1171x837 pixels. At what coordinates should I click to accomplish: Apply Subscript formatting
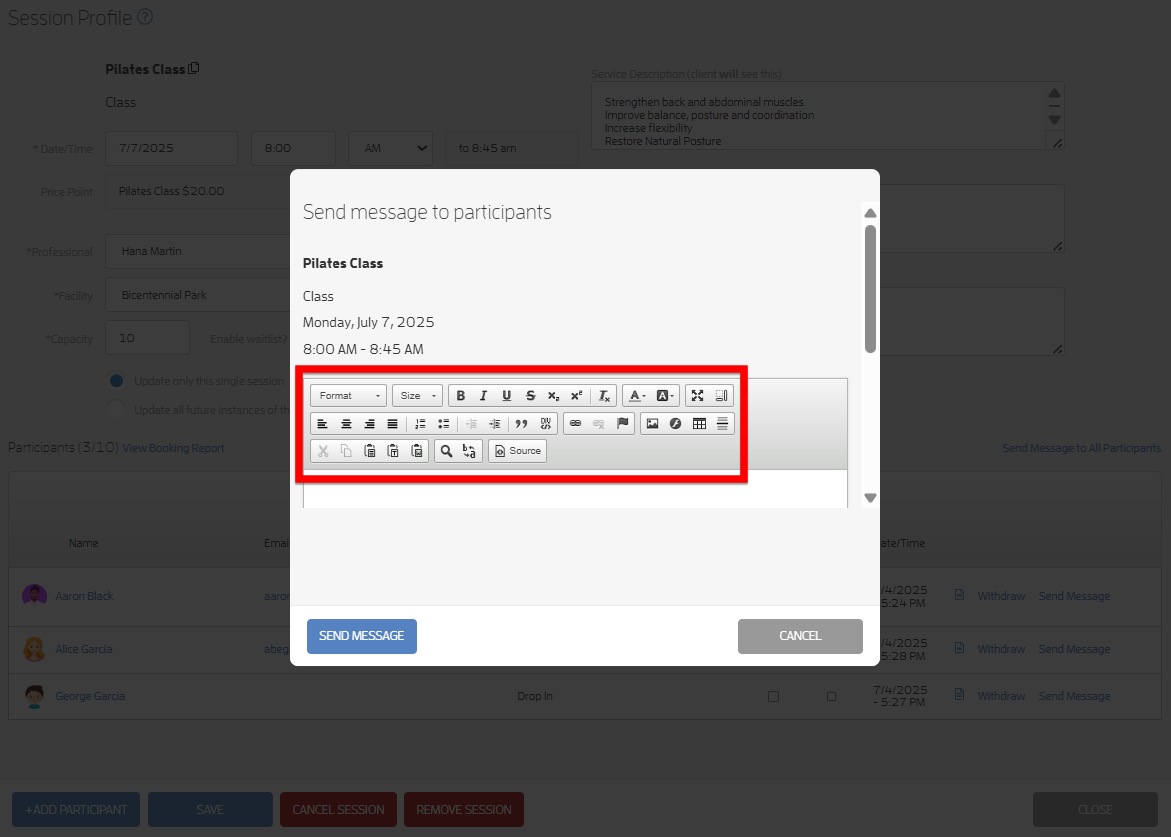tap(553, 396)
